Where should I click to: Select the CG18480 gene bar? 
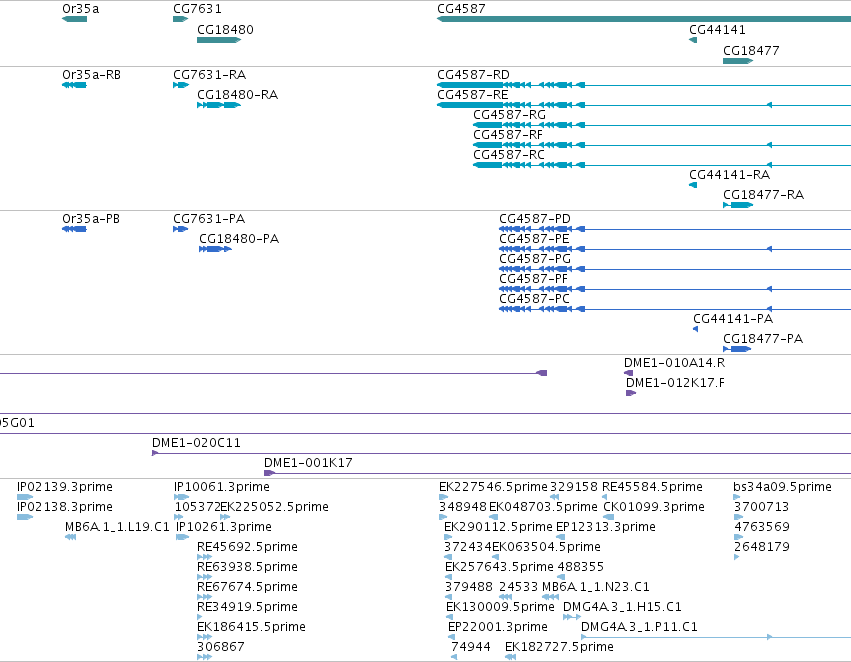219,40
